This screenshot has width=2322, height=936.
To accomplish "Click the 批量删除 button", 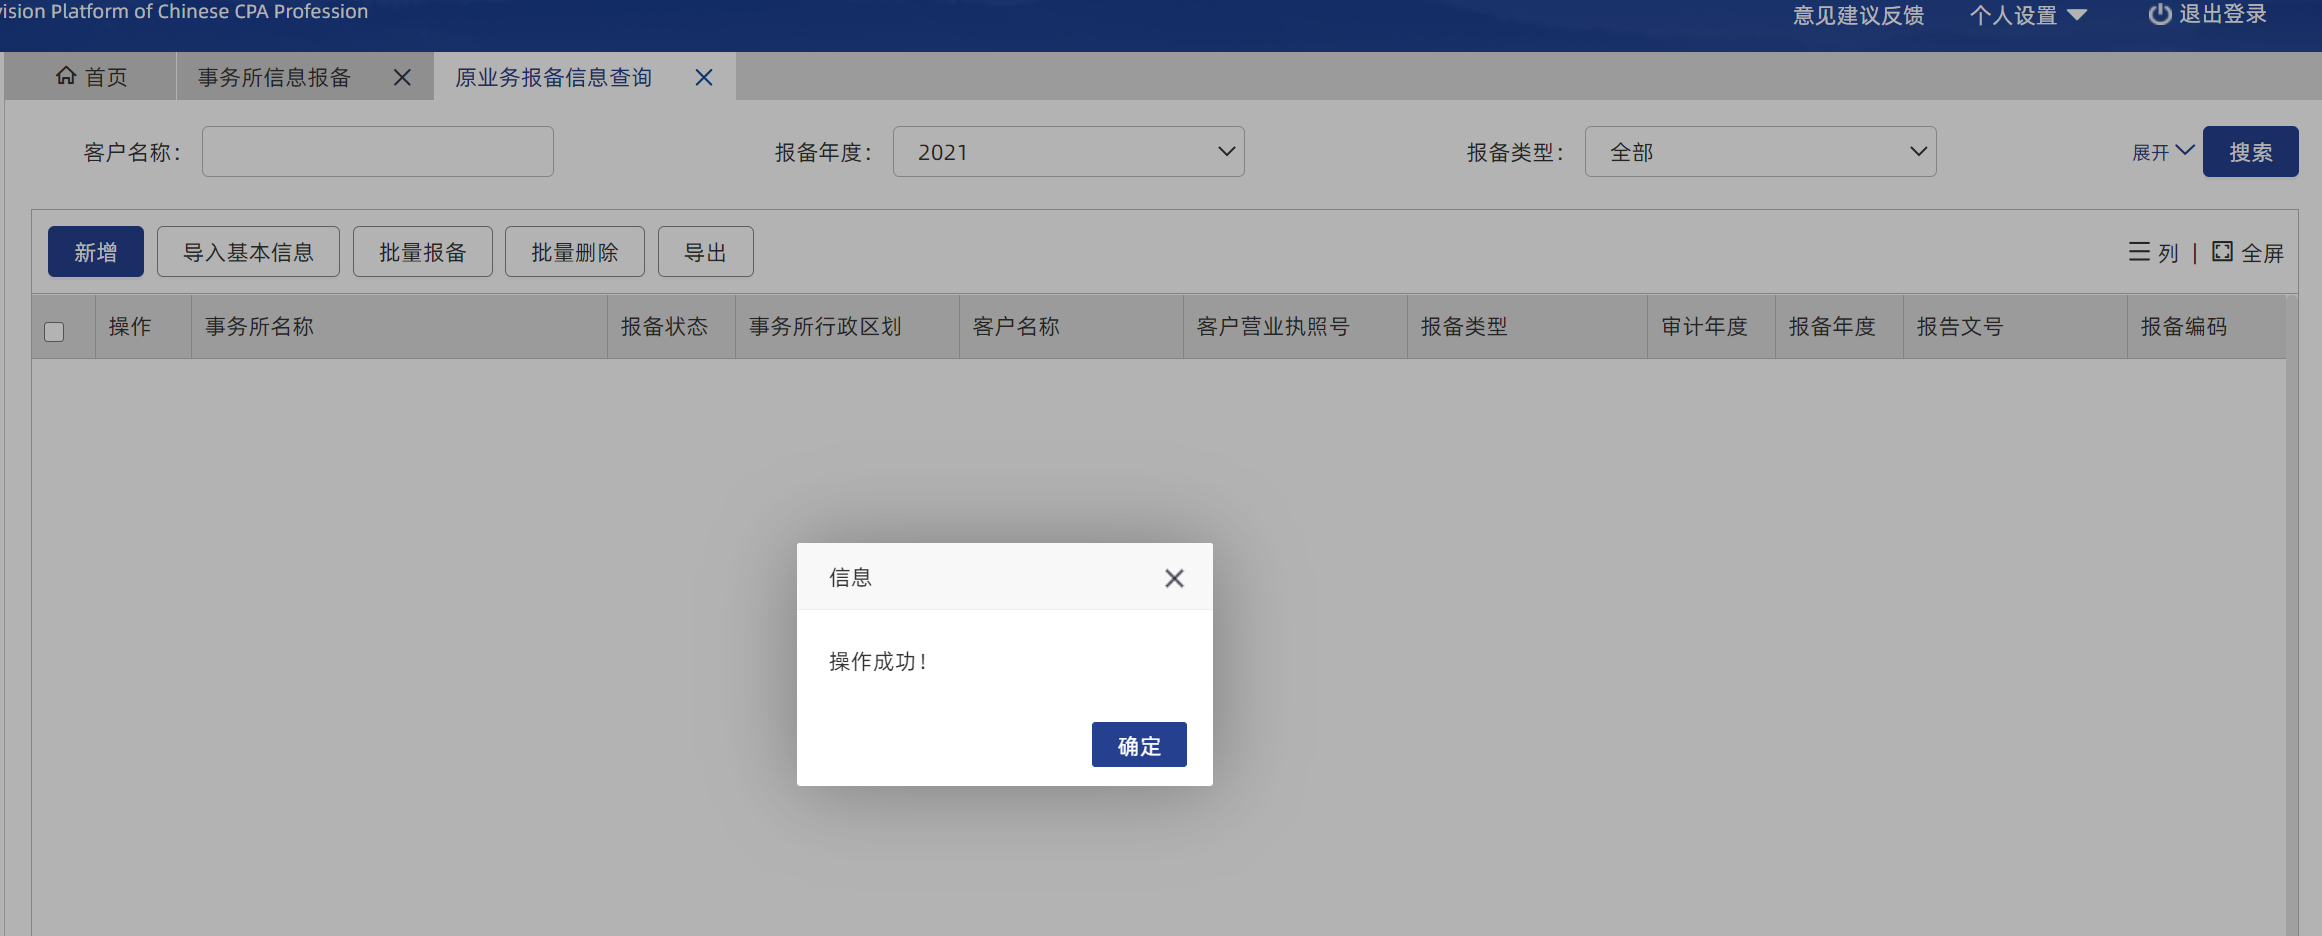I will pyautogui.click(x=574, y=252).
